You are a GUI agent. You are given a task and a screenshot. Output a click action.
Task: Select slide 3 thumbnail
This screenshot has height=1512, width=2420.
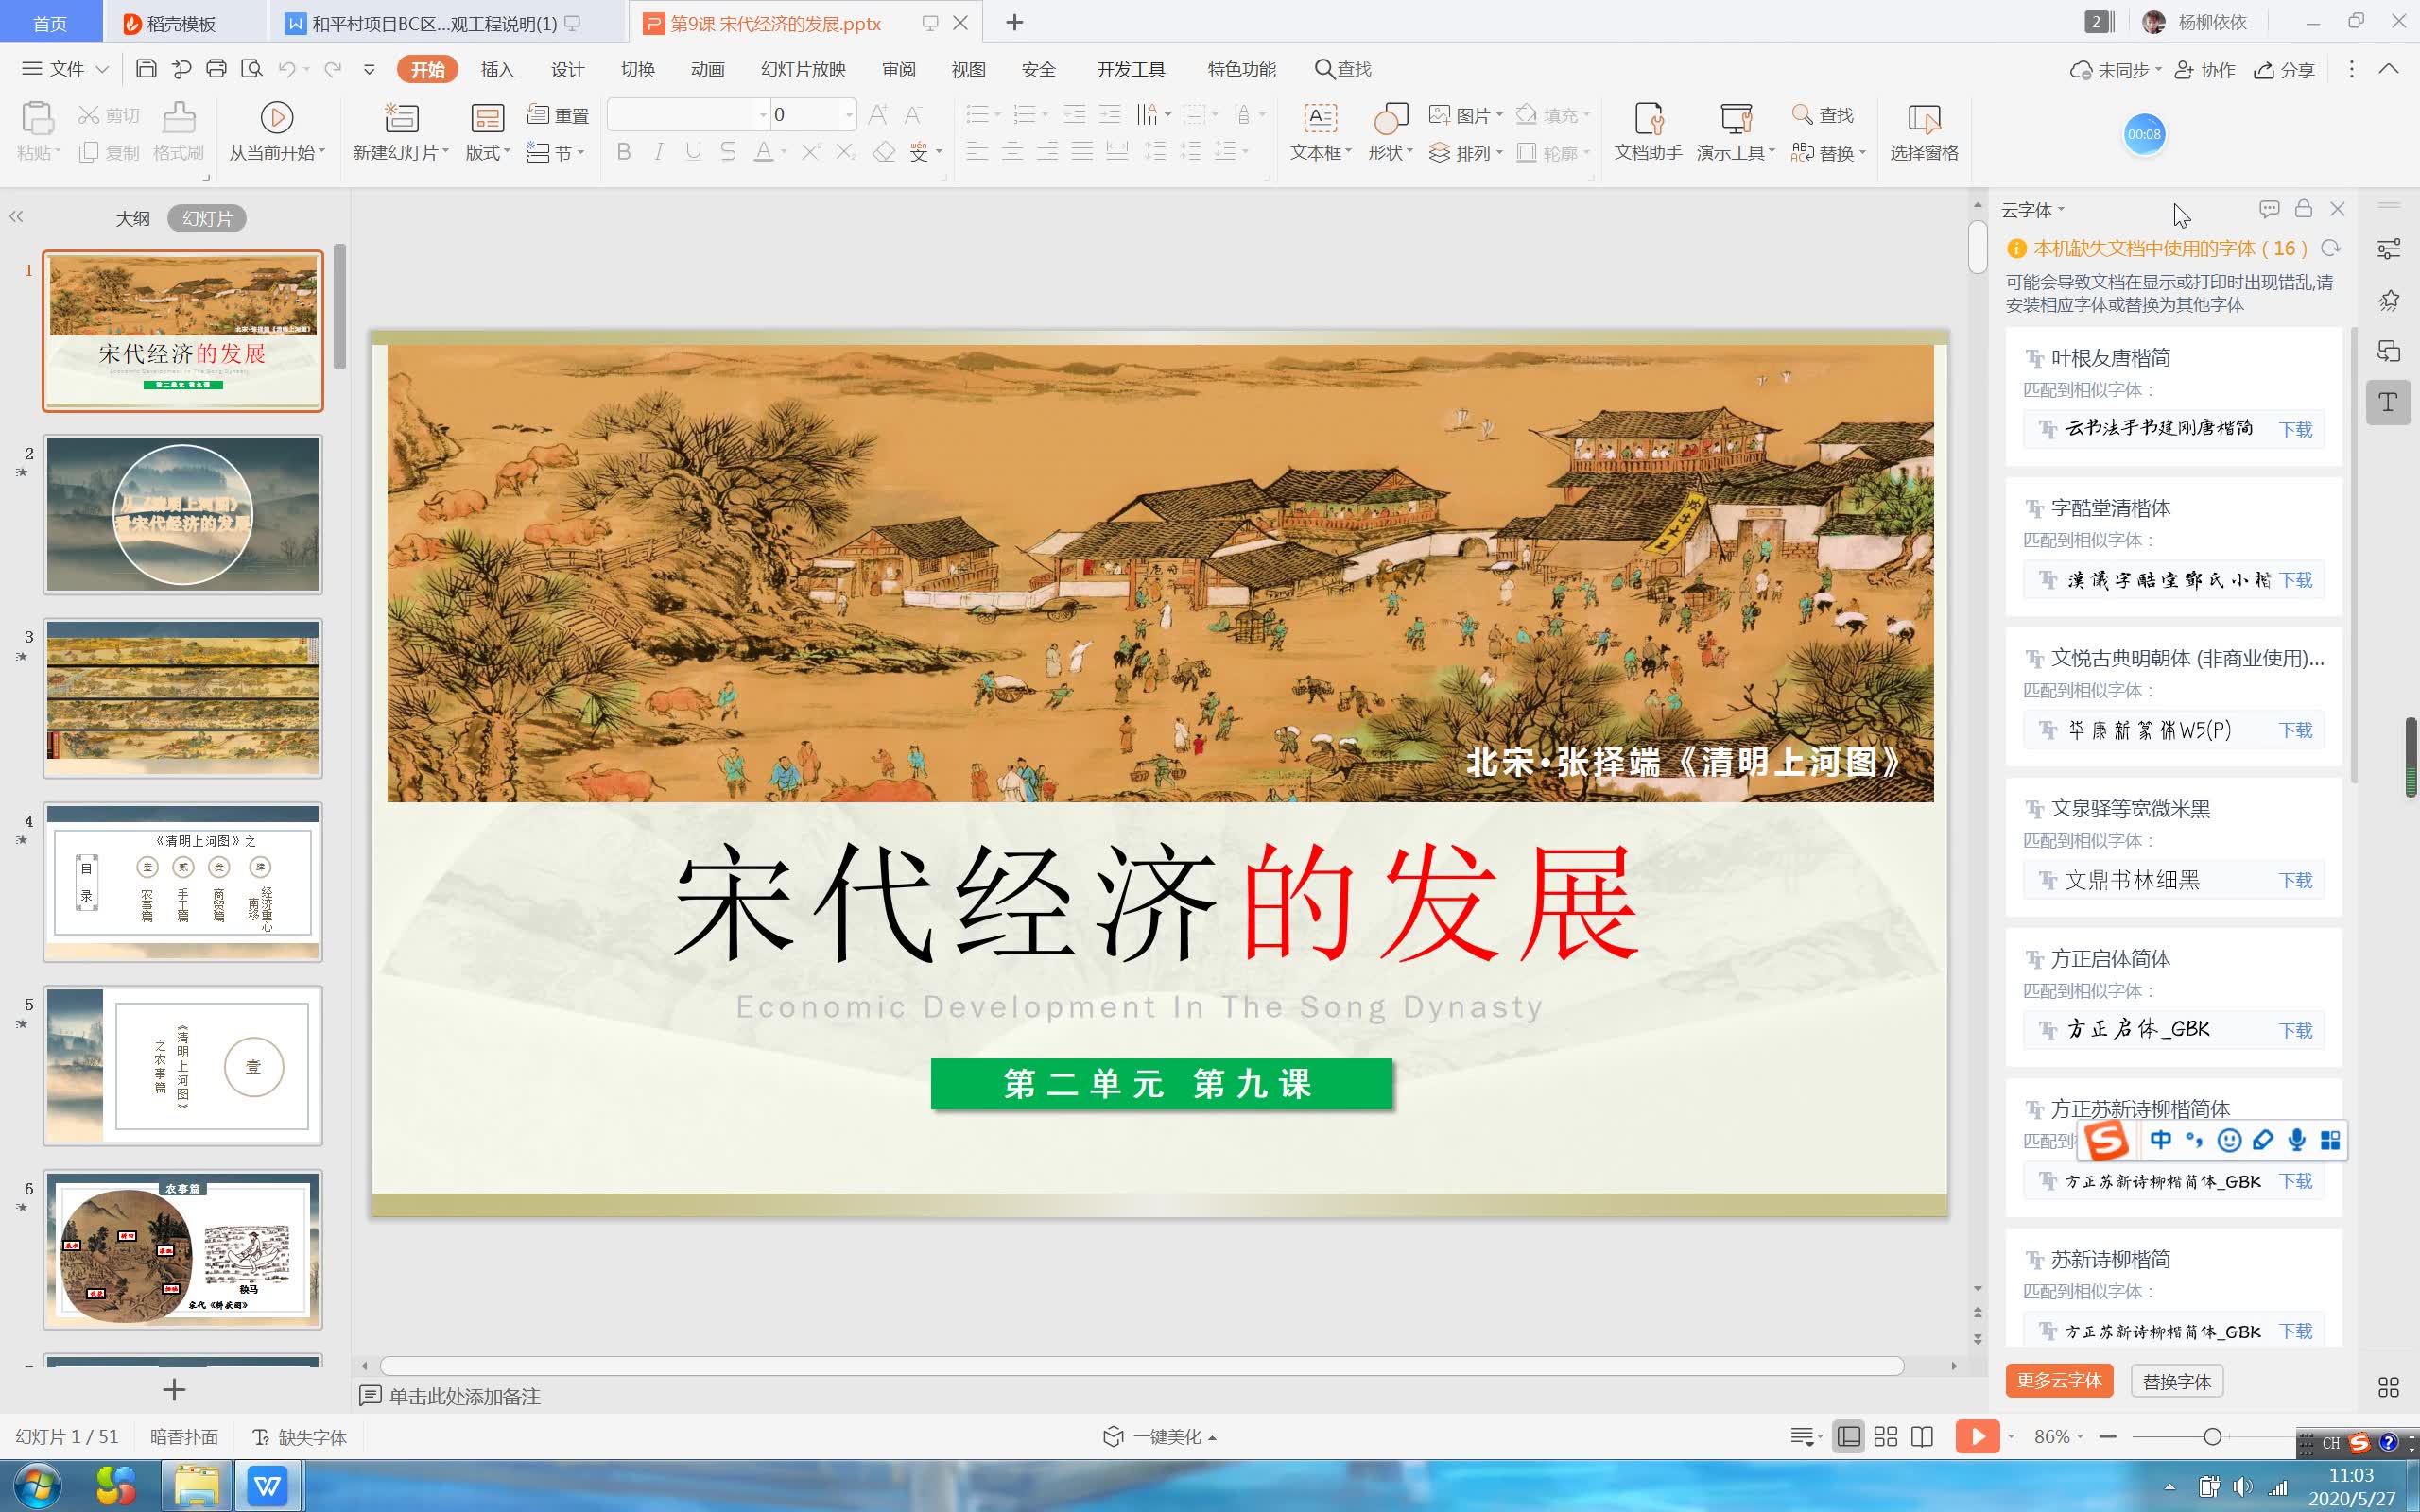pyautogui.click(x=183, y=698)
